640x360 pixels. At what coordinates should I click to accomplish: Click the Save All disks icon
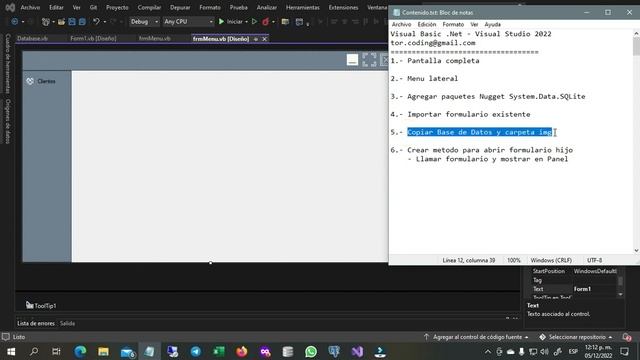click(x=82, y=21)
